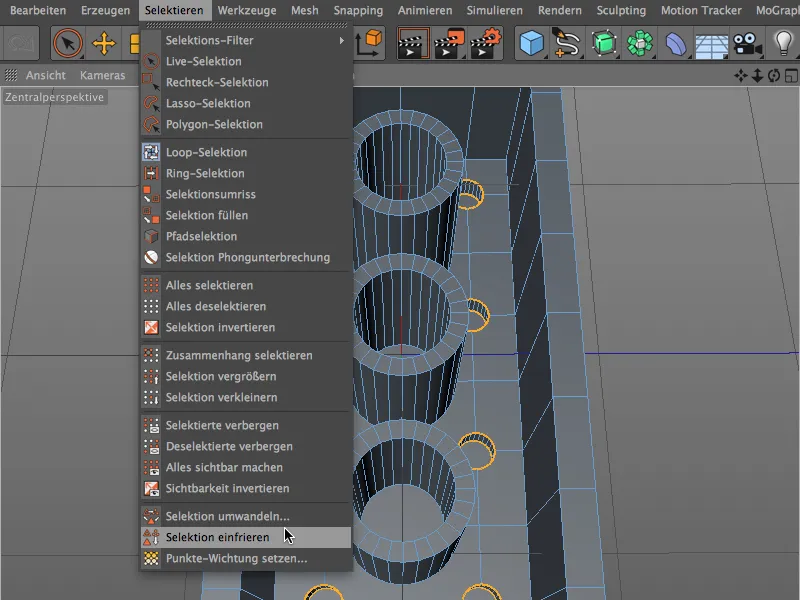The image size is (800, 600).
Task: Select the spline pen tool icon
Action: [x=566, y=43]
